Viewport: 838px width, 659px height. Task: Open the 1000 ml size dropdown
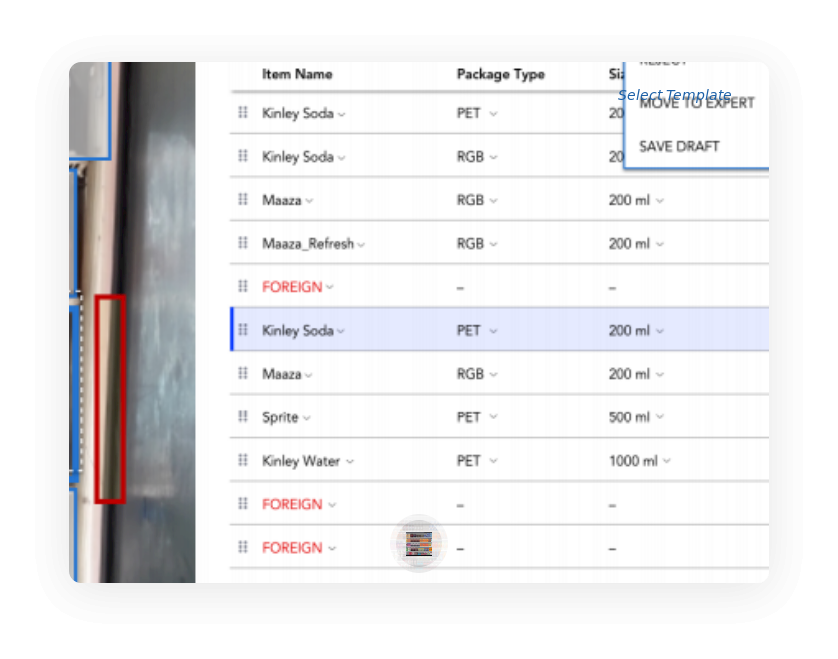pos(666,460)
